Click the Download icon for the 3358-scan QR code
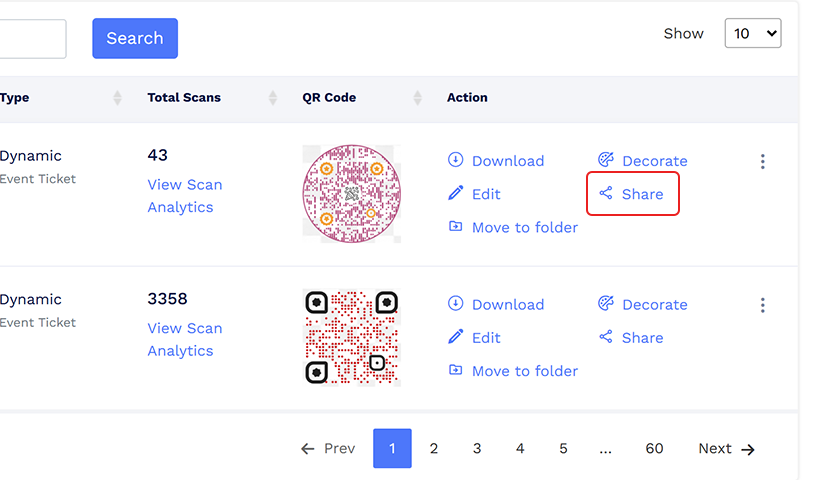Screen dimensions: 820x480 [x=456, y=305]
